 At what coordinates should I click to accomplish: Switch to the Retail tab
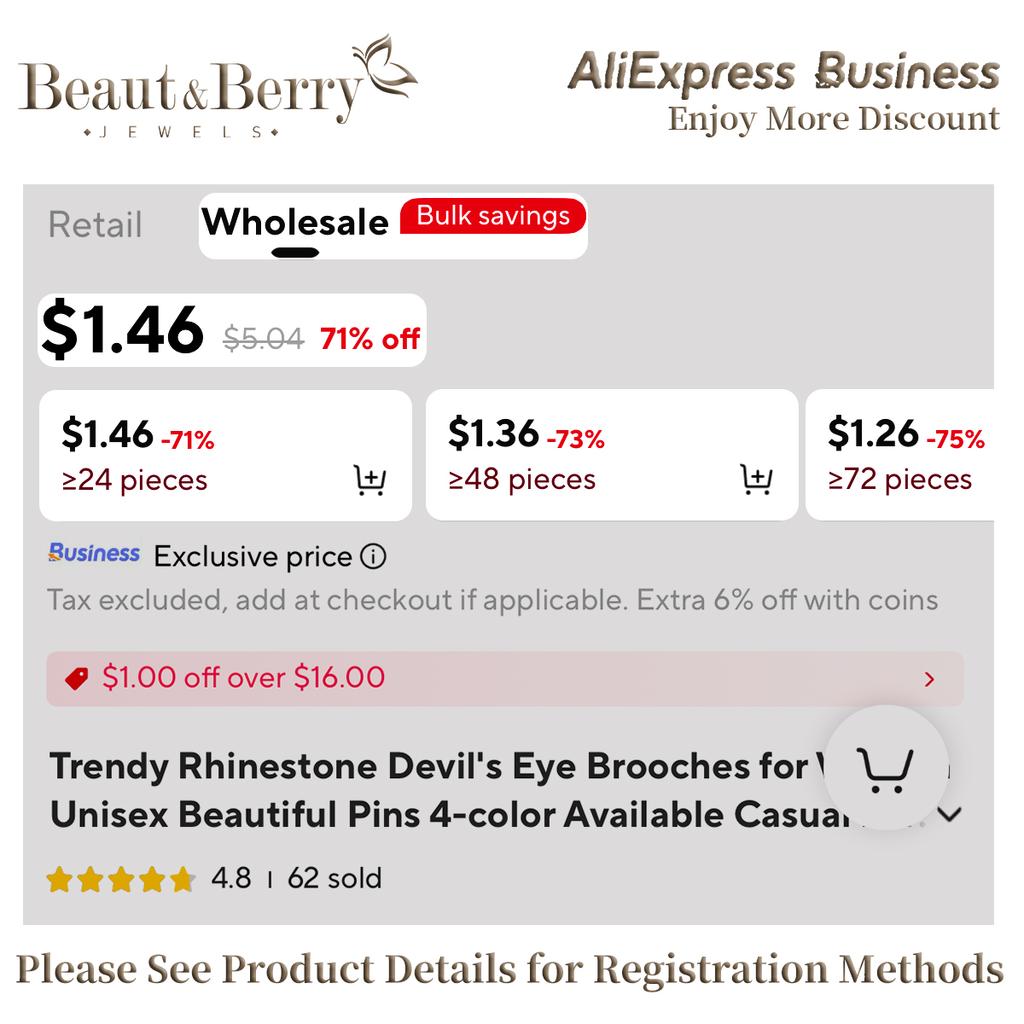(x=95, y=225)
